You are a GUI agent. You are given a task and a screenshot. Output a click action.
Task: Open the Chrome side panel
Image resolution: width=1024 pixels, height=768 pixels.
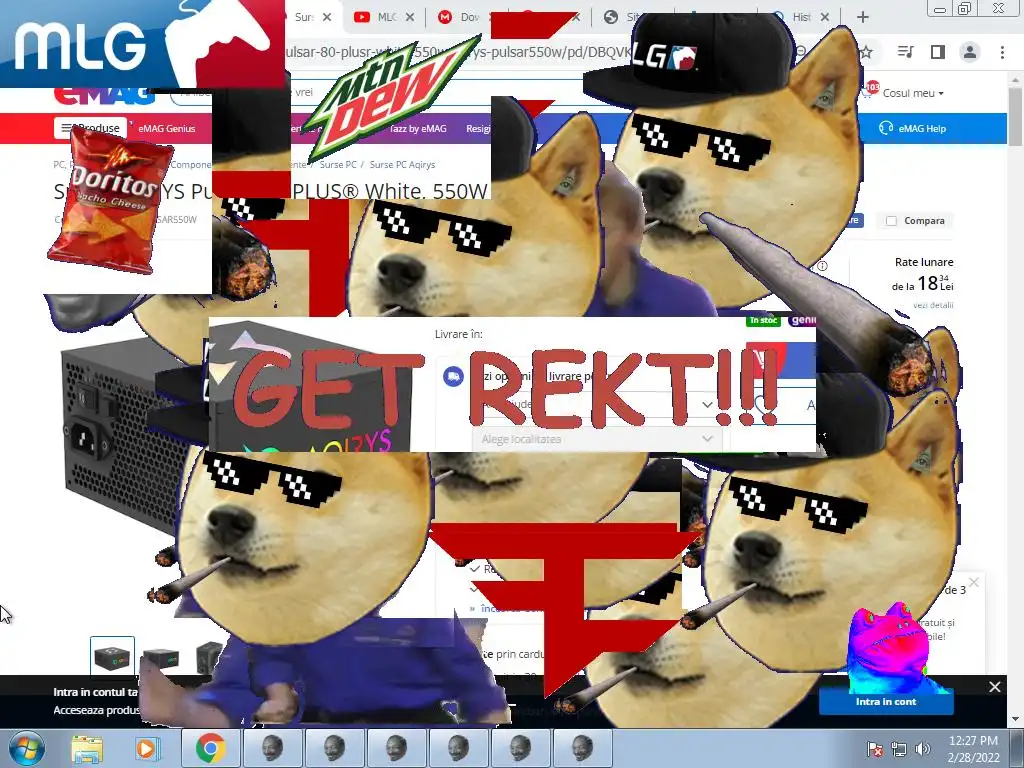click(x=938, y=52)
